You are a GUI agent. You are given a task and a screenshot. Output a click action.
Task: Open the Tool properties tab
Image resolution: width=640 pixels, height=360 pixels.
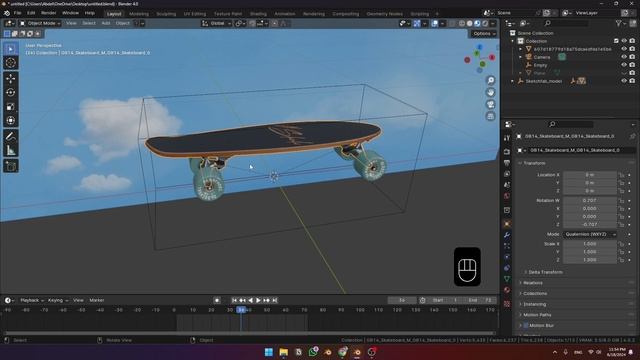pos(507,138)
